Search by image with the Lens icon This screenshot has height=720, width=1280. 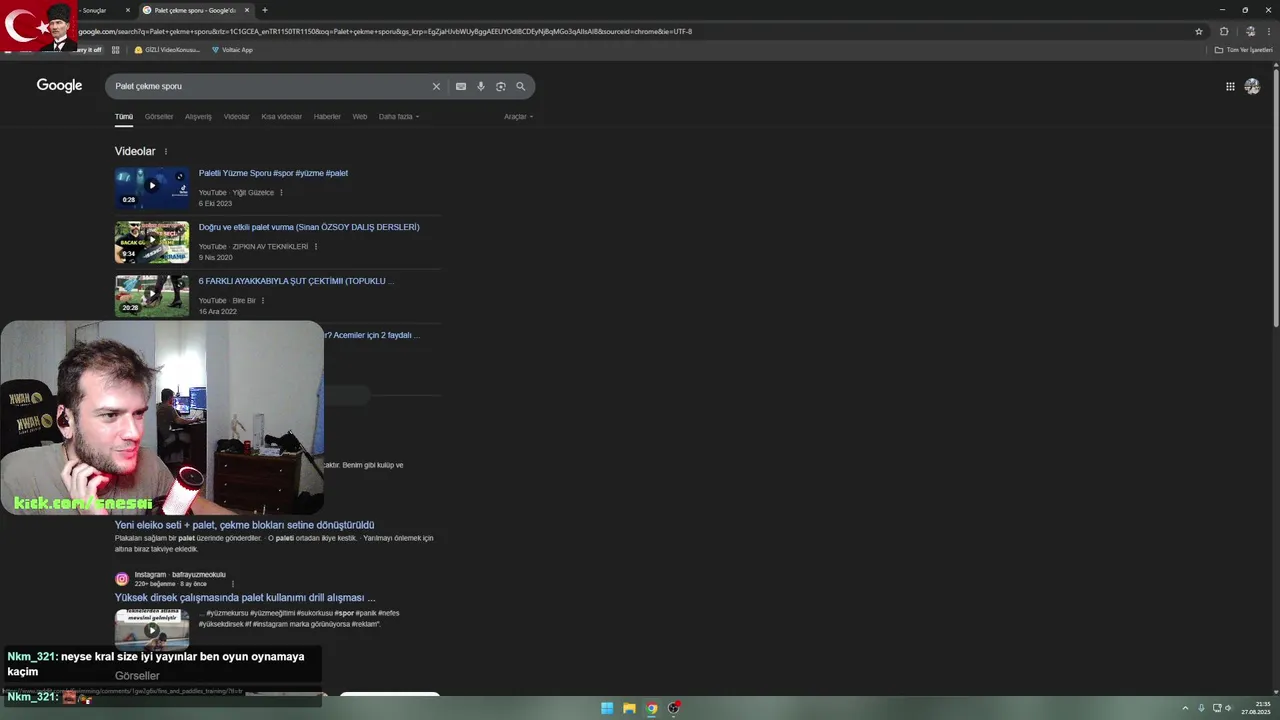(x=501, y=86)
